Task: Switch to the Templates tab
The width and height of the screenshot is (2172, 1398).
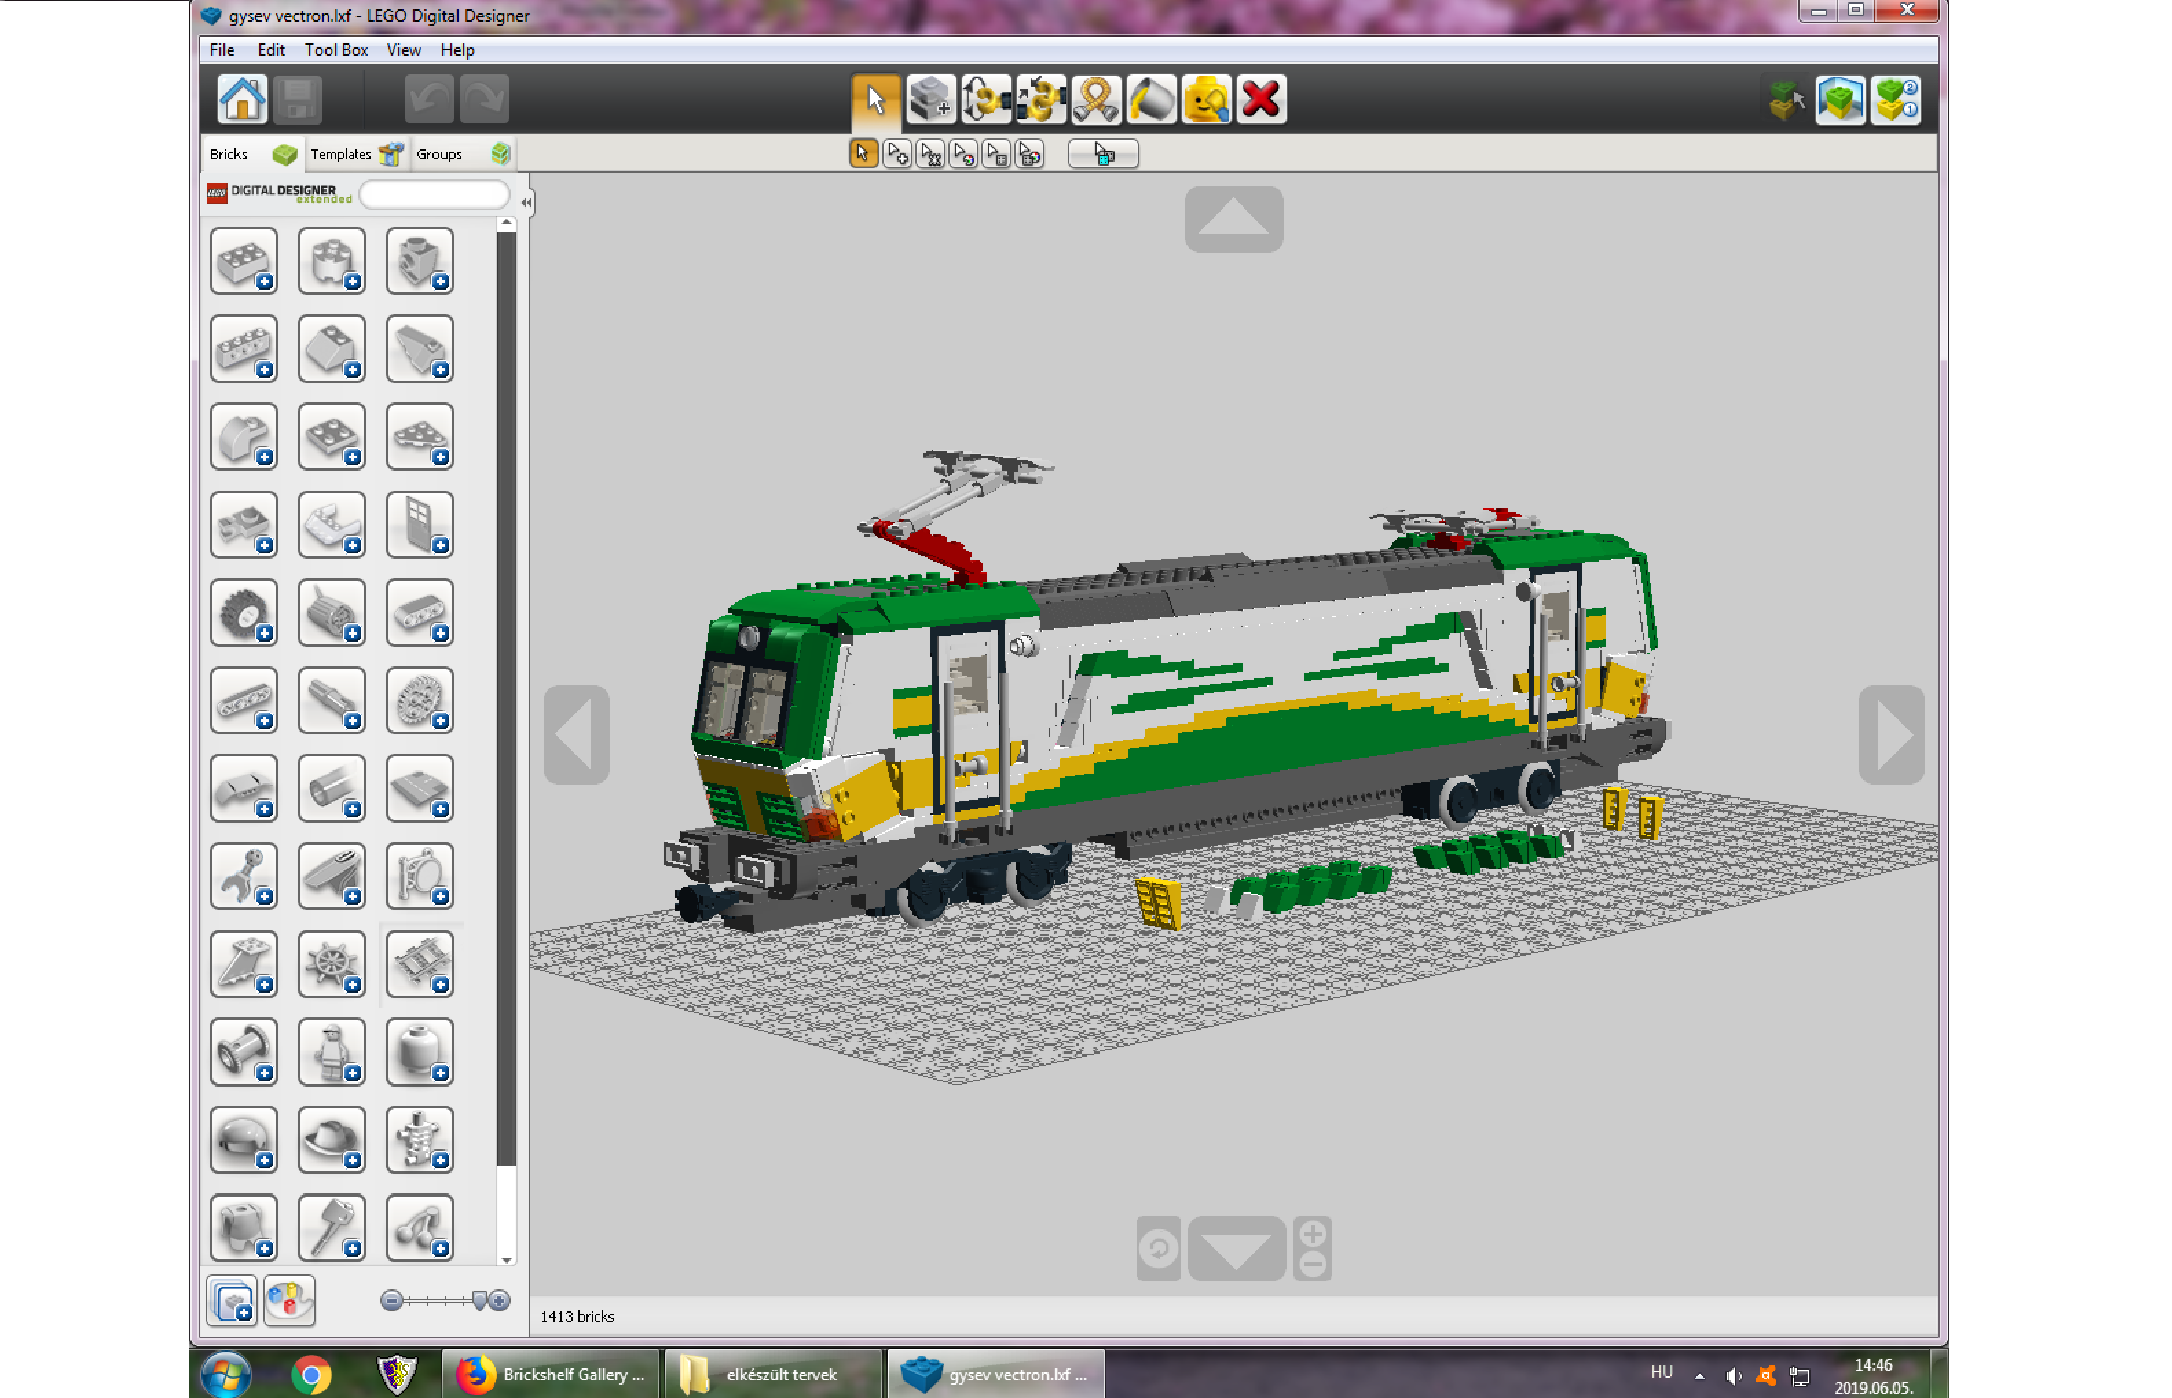Action: click(357, 154)
